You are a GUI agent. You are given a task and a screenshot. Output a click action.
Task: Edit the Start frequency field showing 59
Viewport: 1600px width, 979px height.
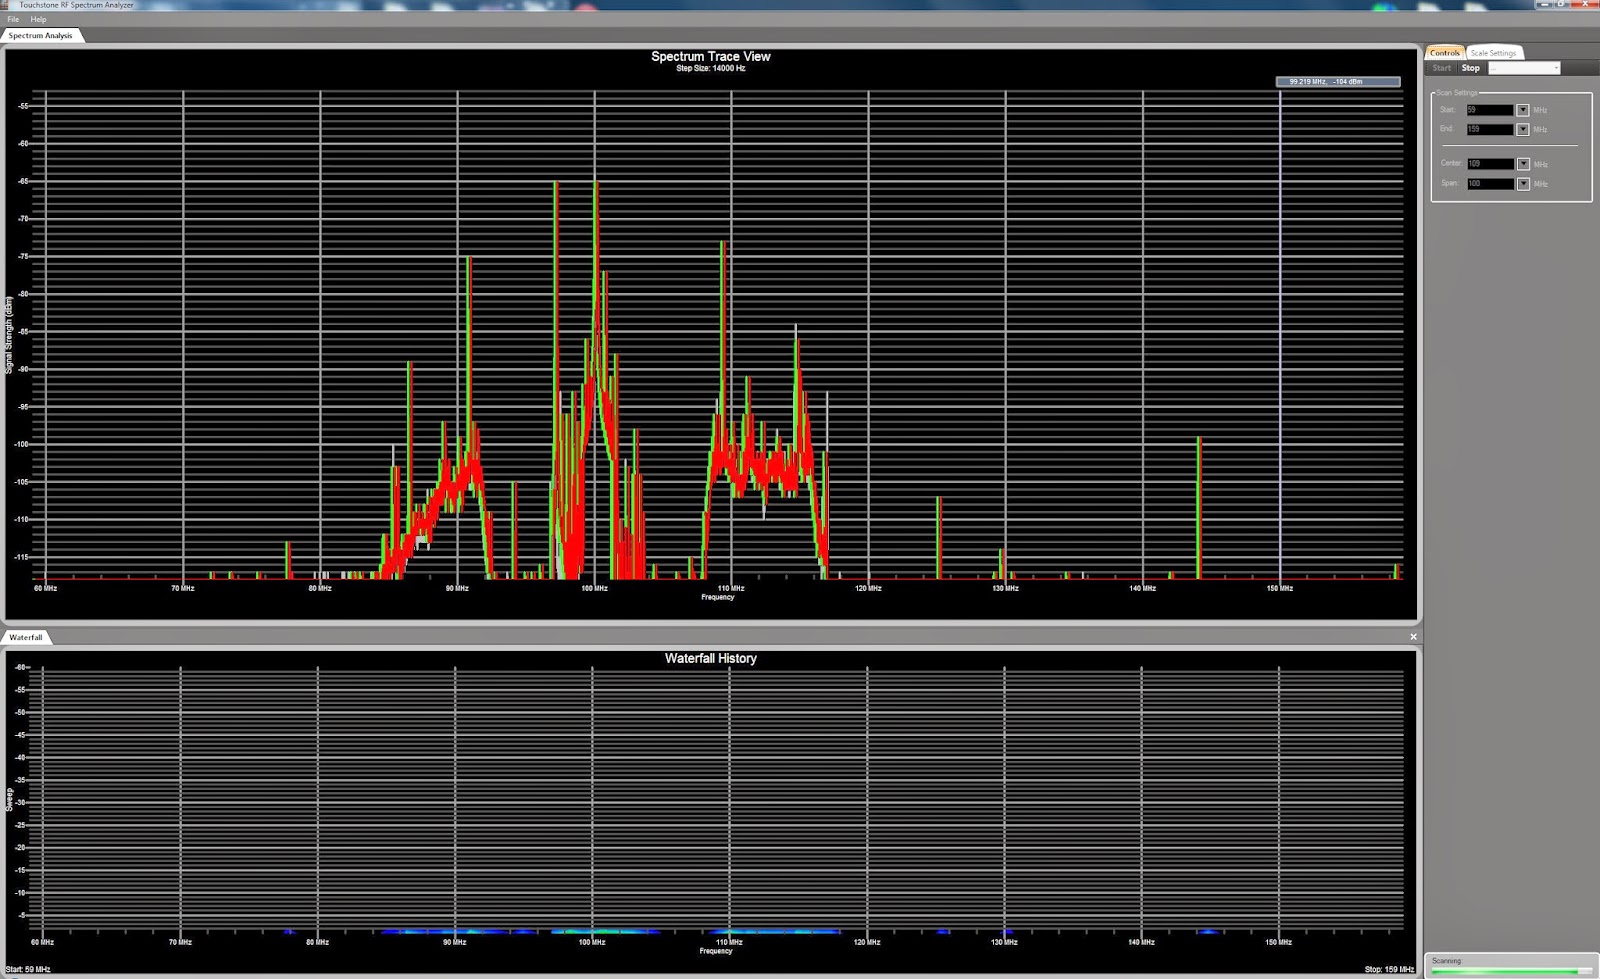pos(1490,110)
